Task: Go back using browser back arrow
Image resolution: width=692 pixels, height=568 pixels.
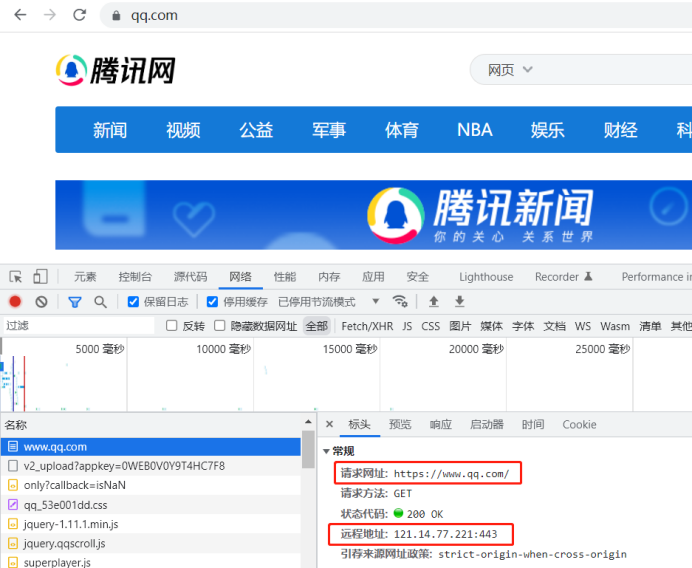Action: tap(20, 15)
